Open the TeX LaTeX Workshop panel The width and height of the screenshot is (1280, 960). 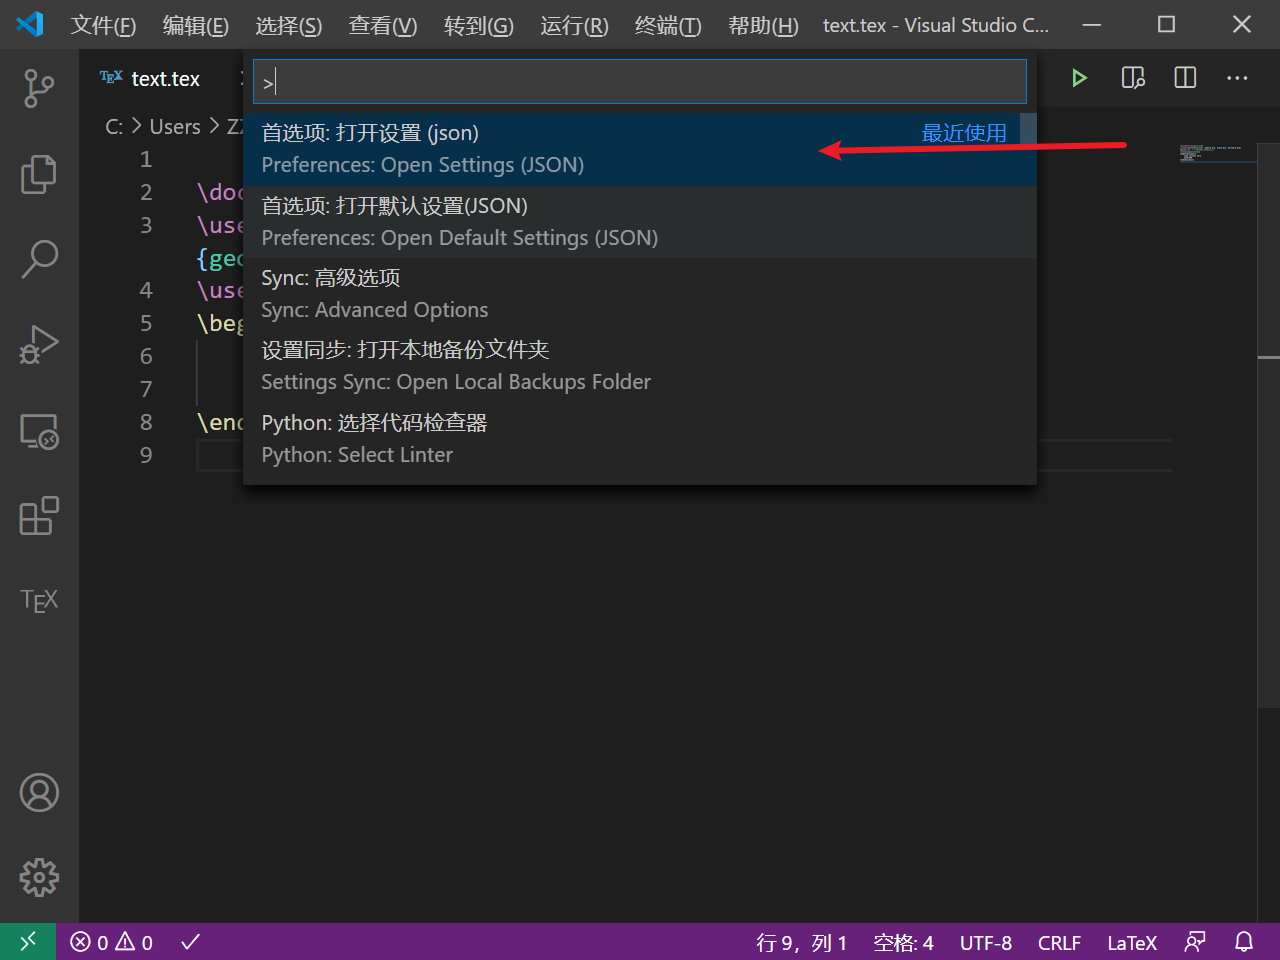click(39, 600)
